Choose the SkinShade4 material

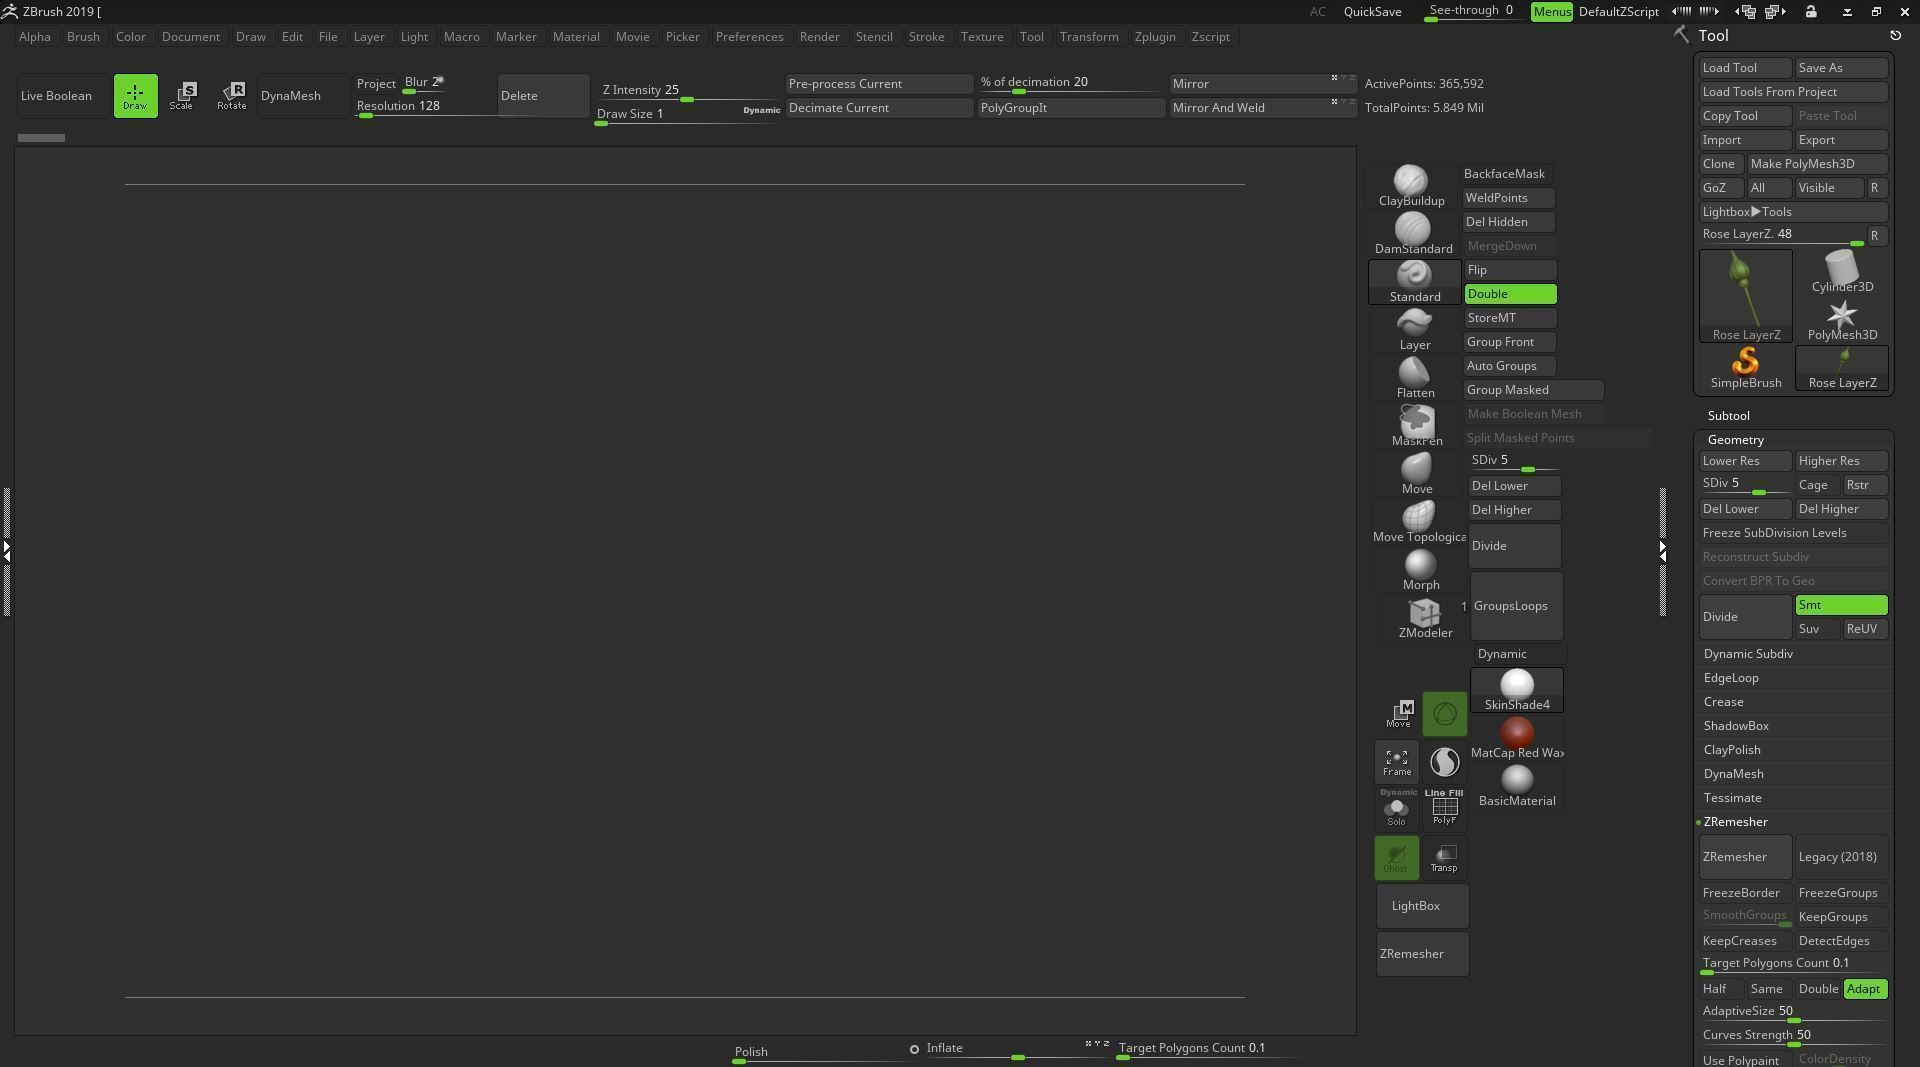pos(1516,690)
